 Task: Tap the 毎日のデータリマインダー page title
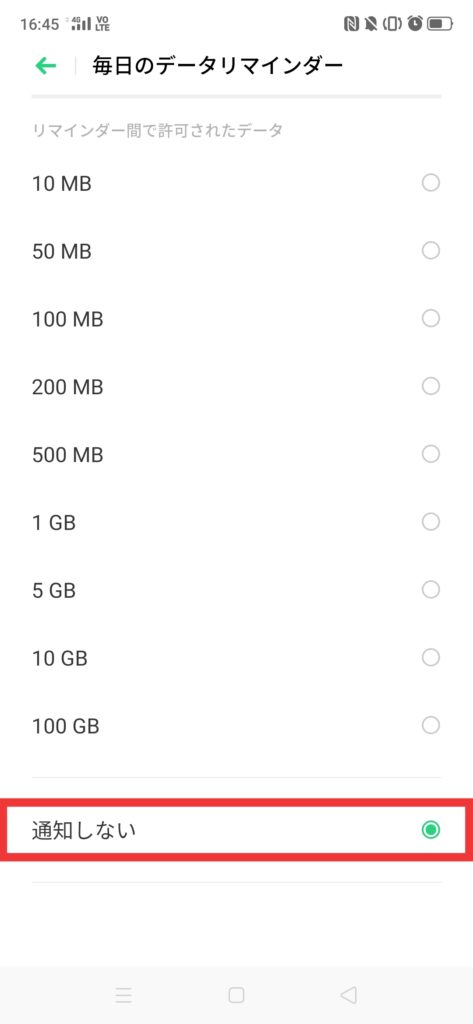coord(218,66)
